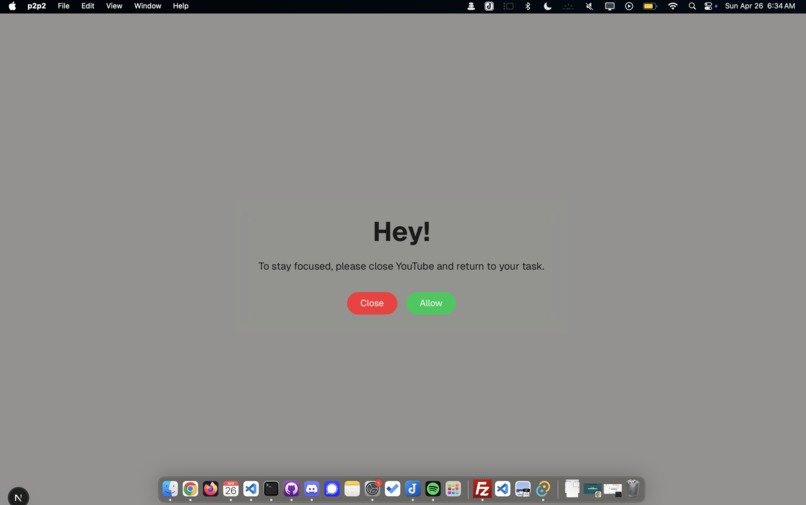Open Spotify from the dock

[433, 489]
